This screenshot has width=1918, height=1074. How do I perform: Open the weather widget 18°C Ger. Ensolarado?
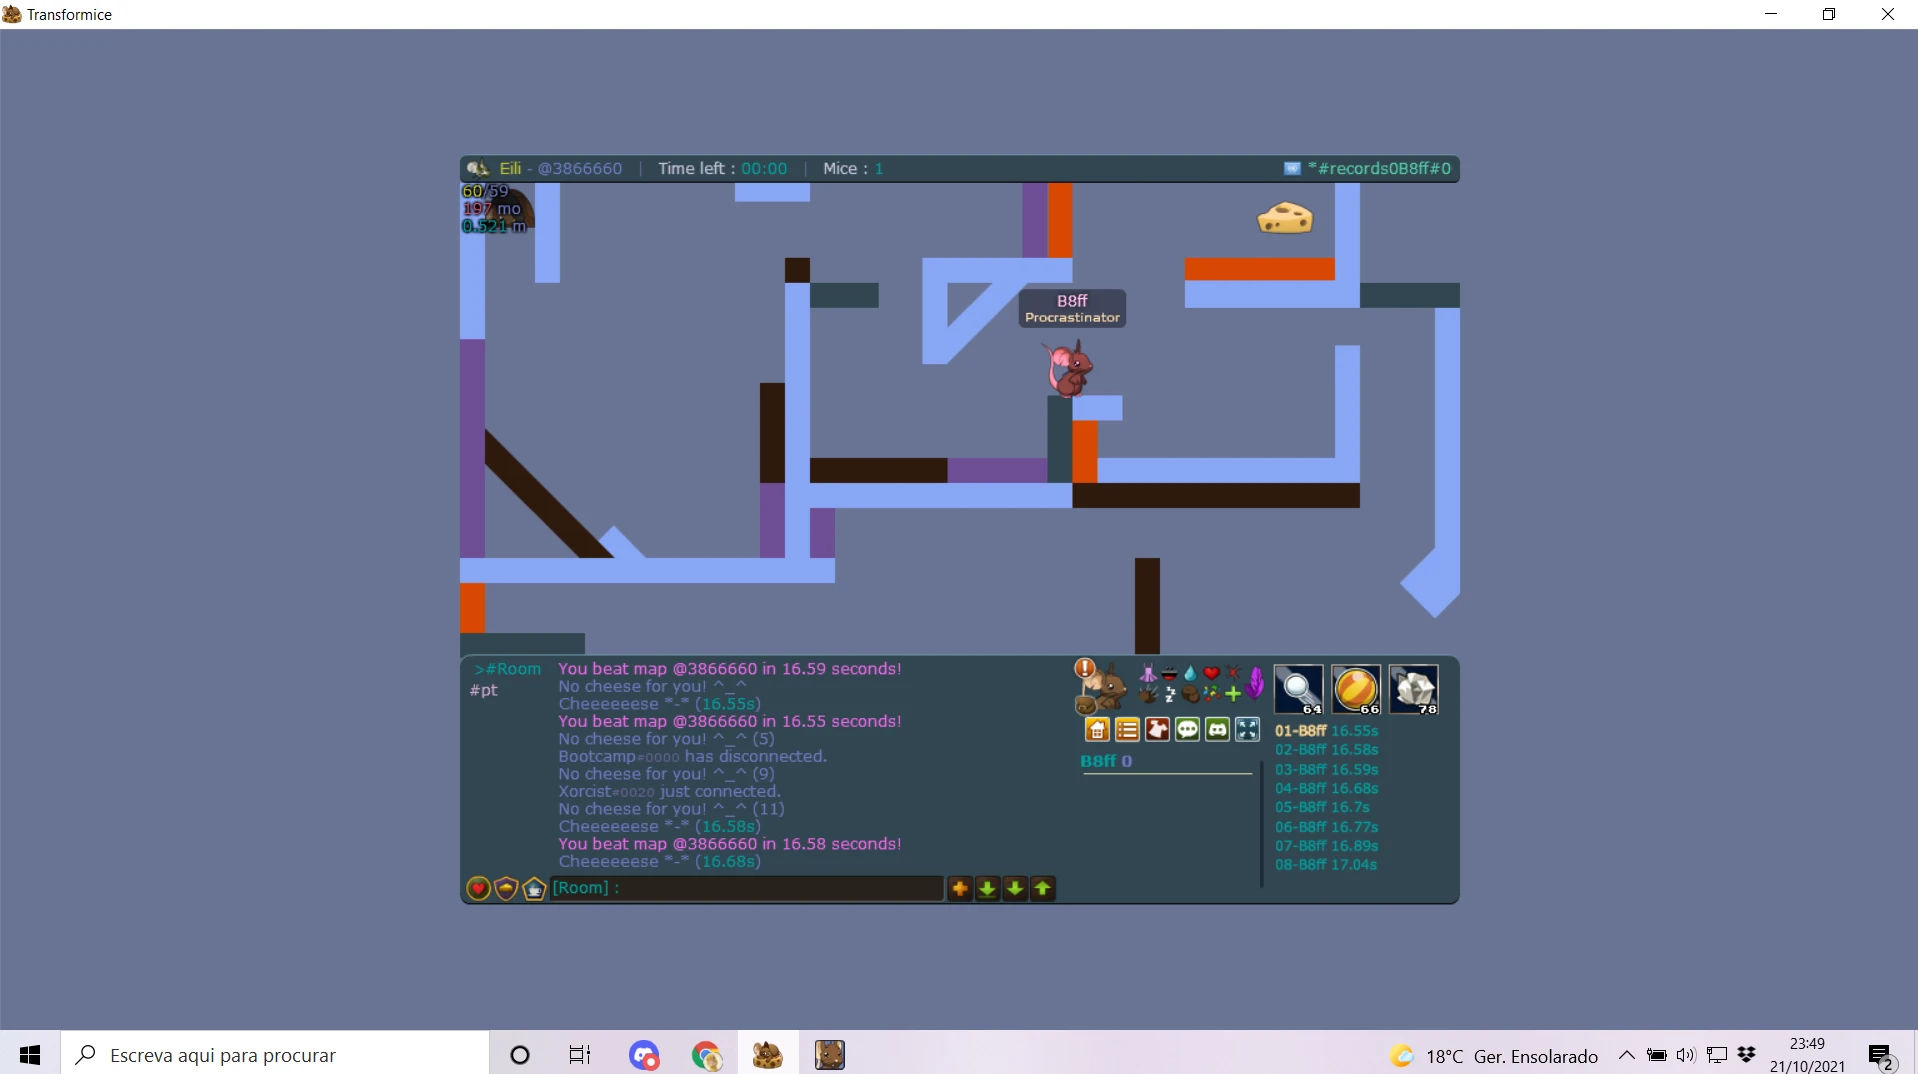click(1493, 1056)
